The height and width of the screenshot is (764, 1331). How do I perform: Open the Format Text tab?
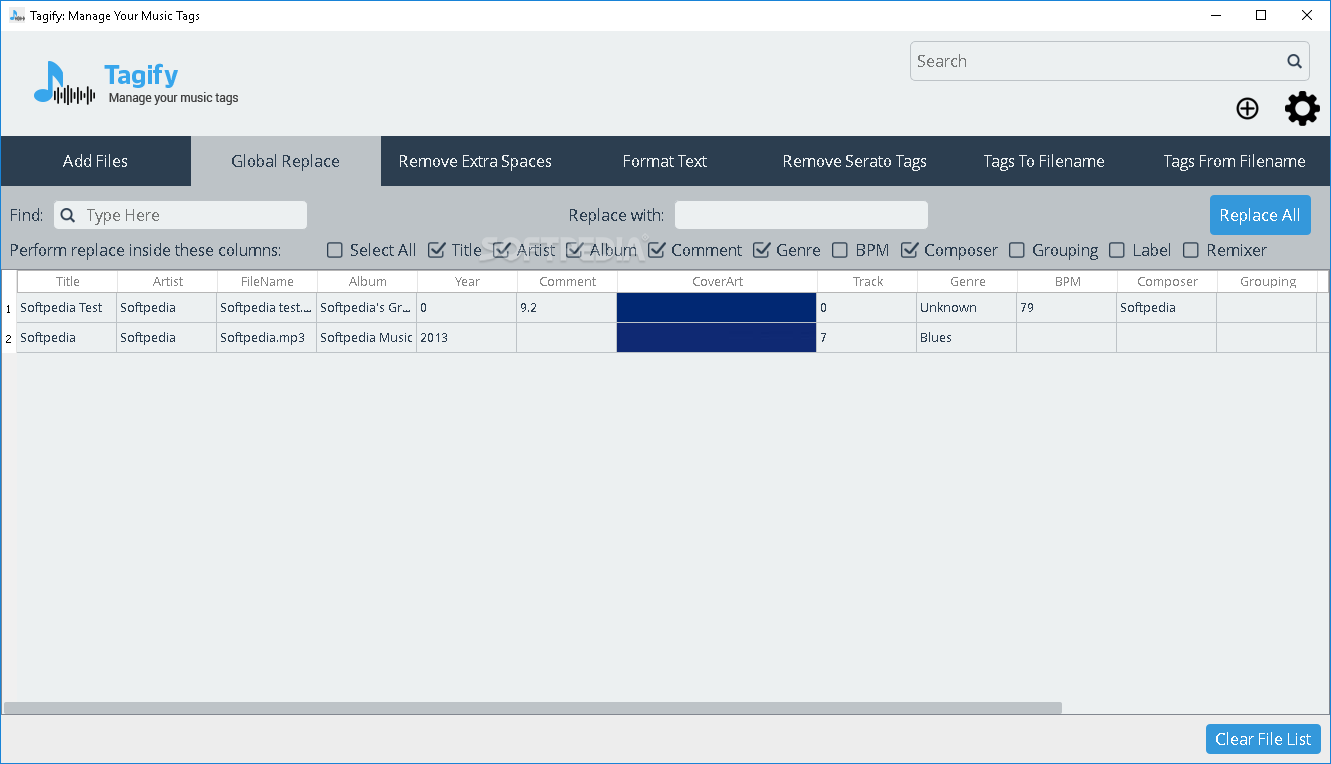[x=665, y=161]
